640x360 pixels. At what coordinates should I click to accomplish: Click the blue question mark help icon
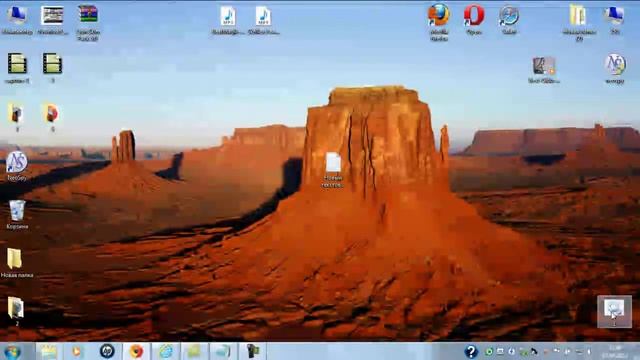click(471, 351)
